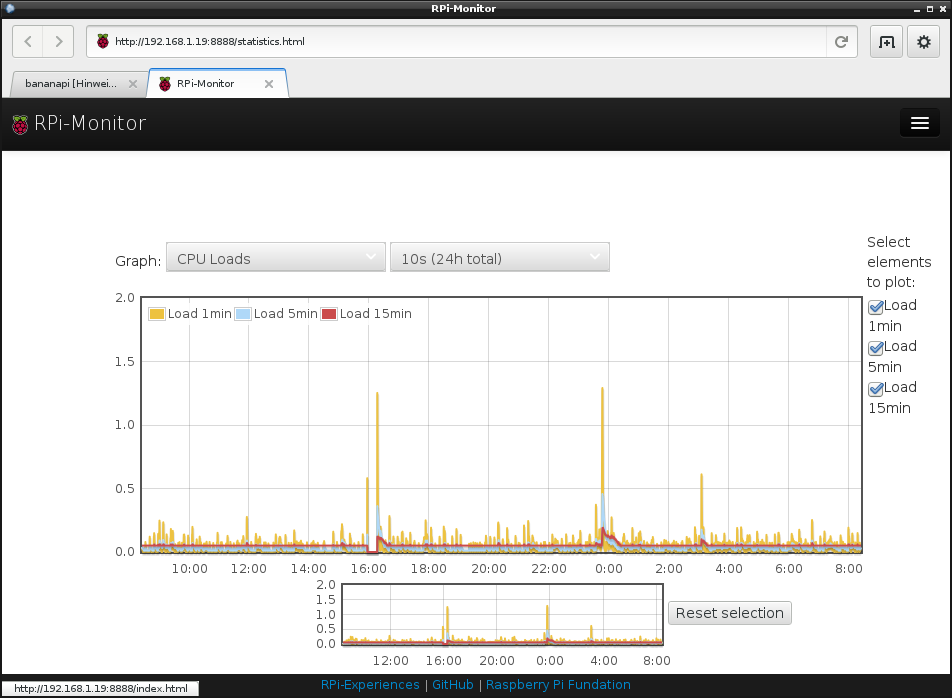Click the red Load 15min legend swatch
952x698 pixels.
coord(329,314)
